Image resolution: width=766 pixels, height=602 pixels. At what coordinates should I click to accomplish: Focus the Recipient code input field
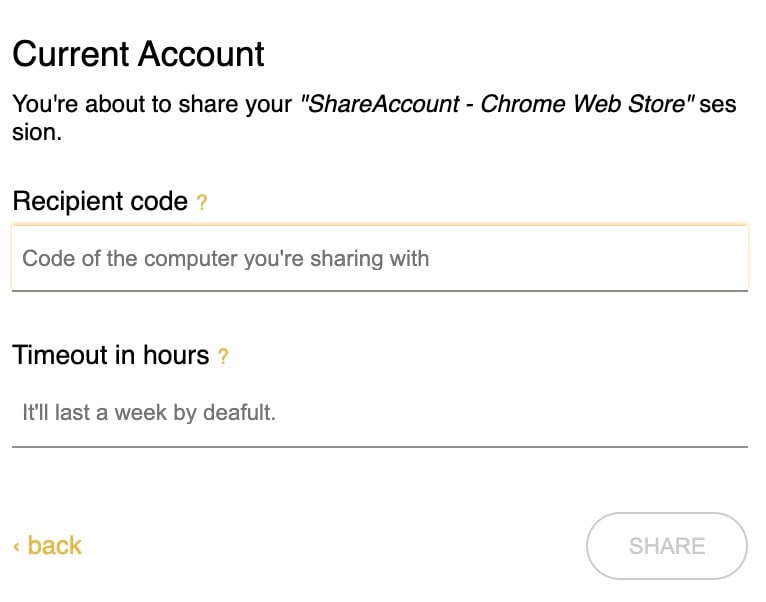(380, 259)
